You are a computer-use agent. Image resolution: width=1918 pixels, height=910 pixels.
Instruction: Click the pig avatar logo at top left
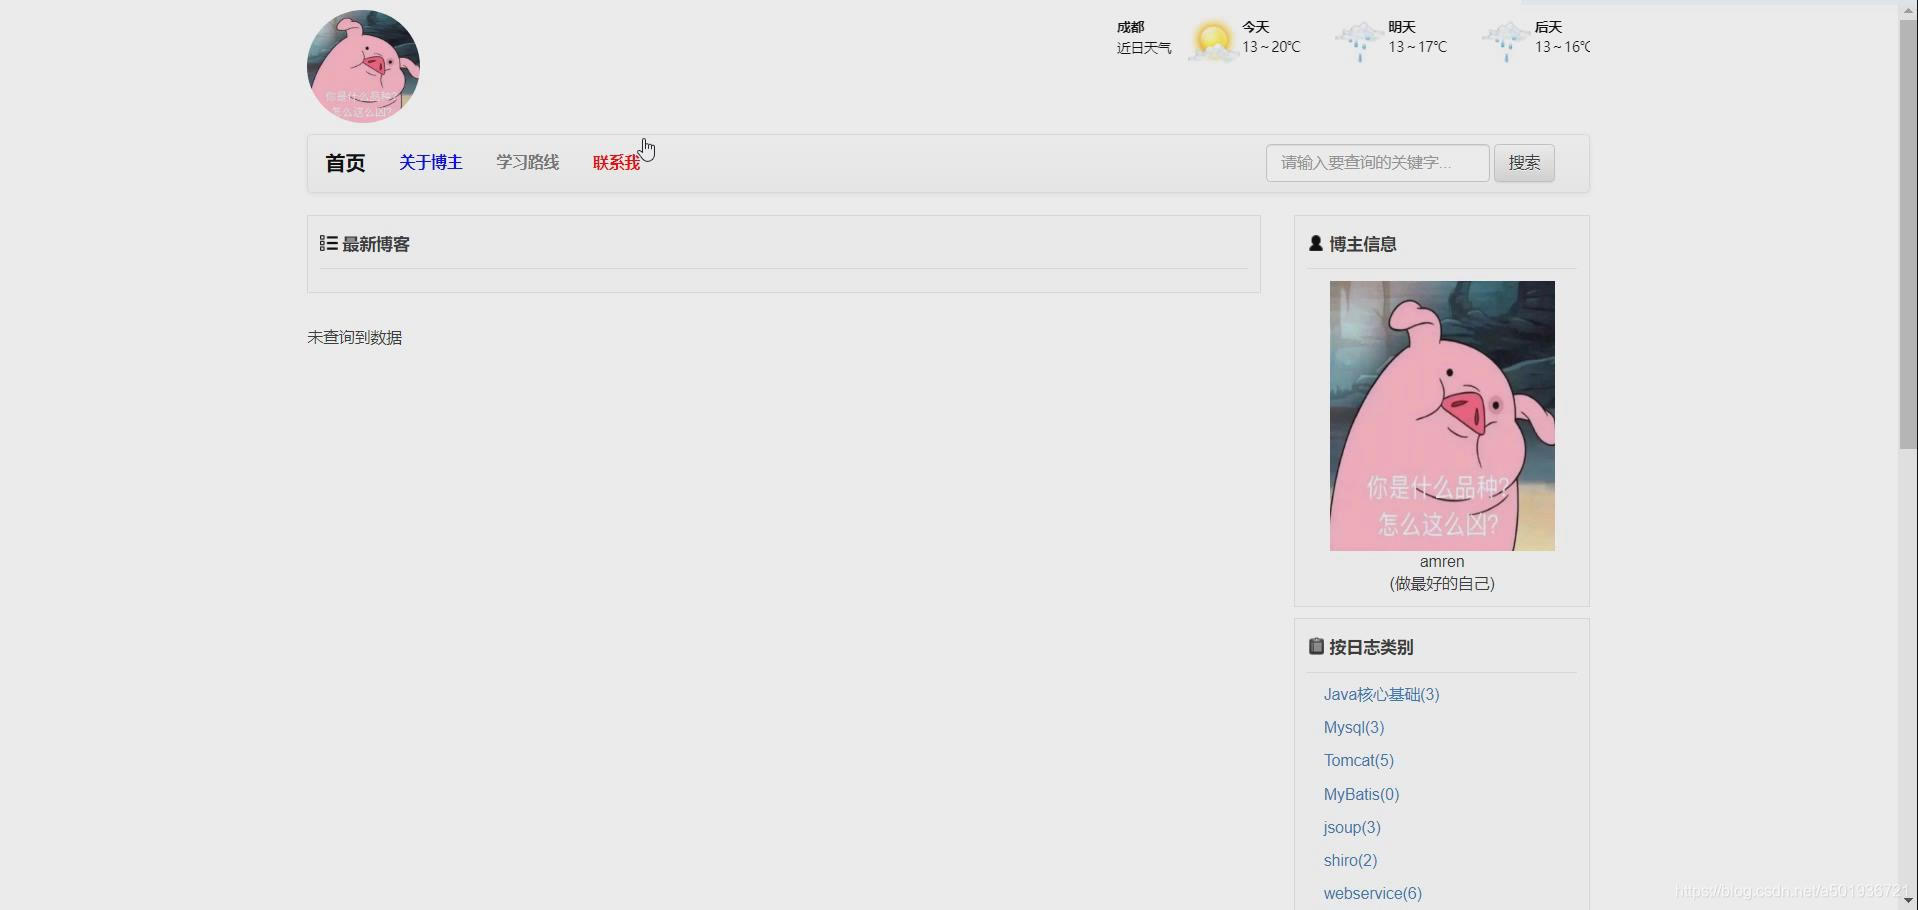(x=362, y=66)
